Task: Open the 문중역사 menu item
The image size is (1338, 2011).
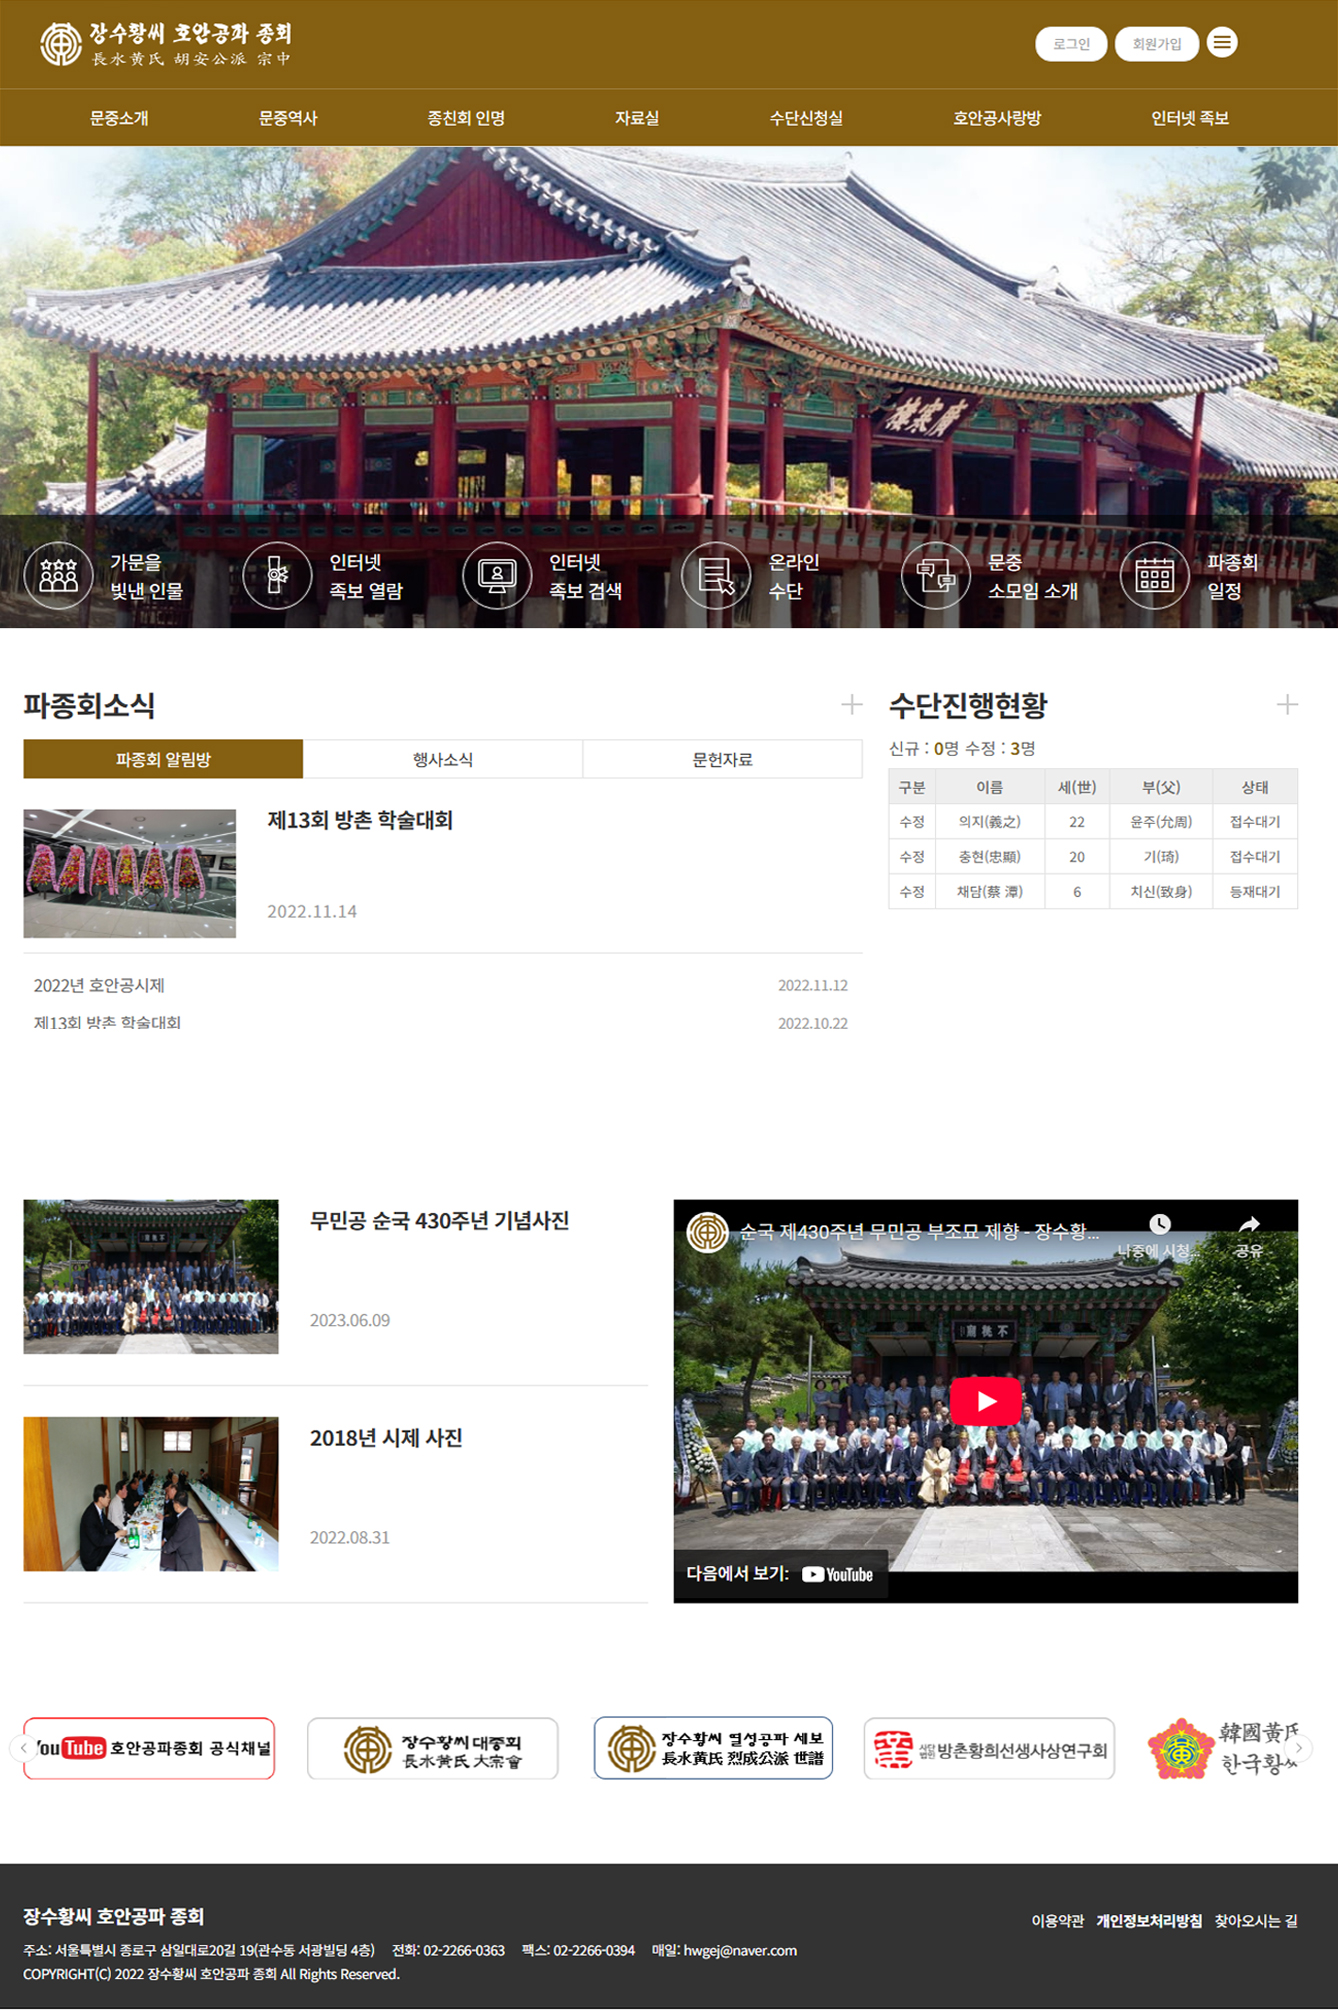Action: click(288, 118)
